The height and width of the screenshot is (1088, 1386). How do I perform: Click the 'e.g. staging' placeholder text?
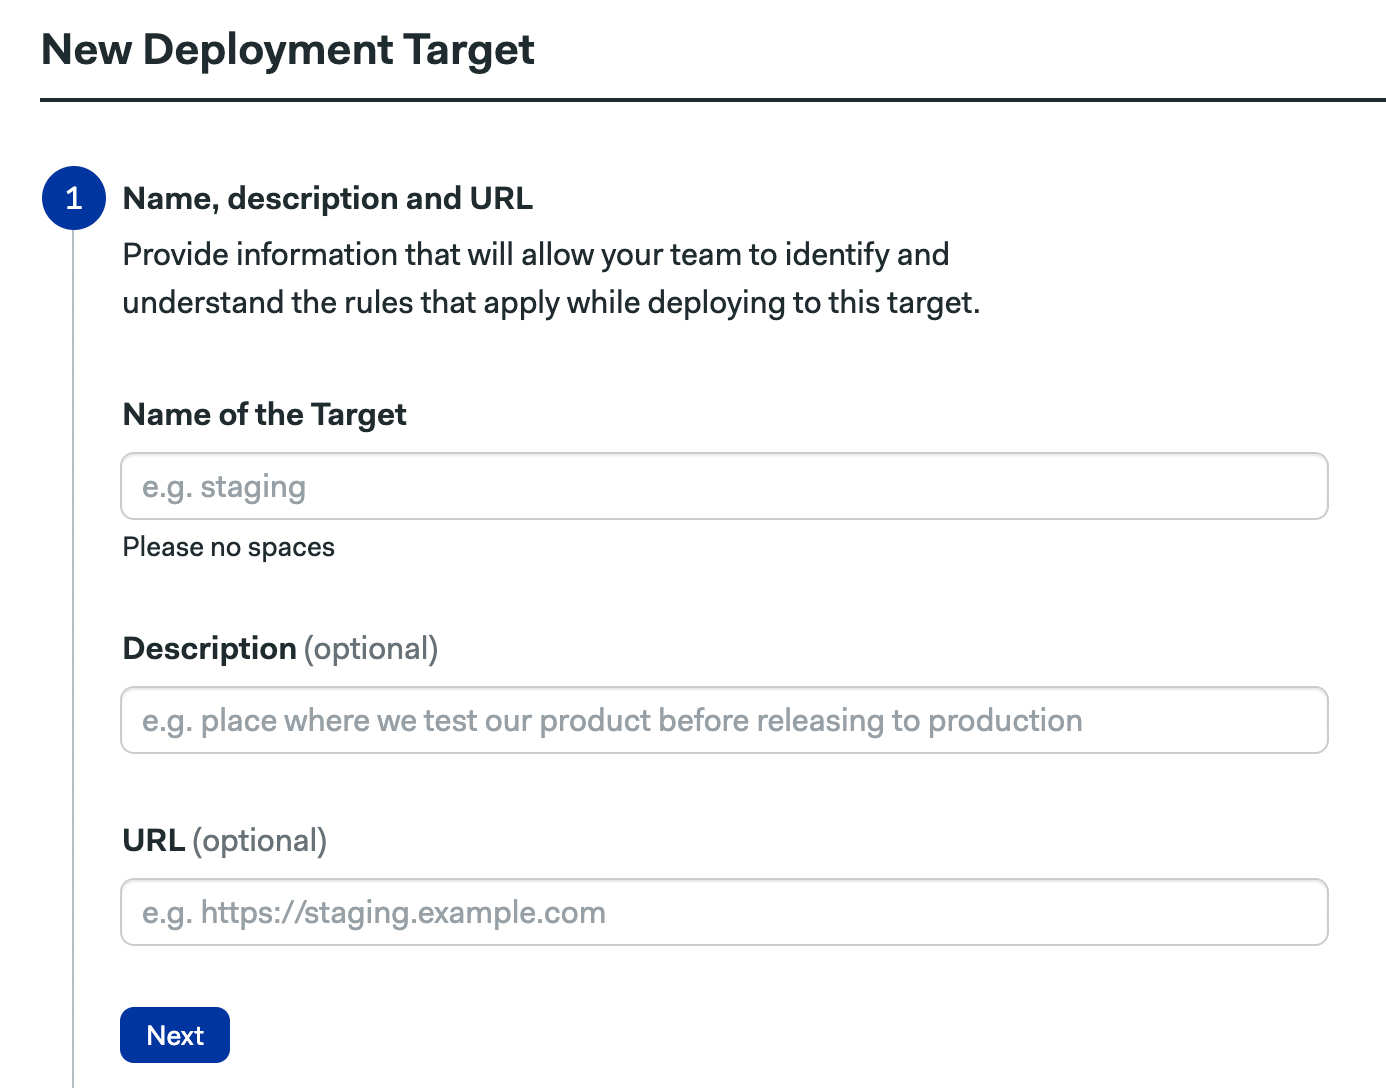[224, 487]
